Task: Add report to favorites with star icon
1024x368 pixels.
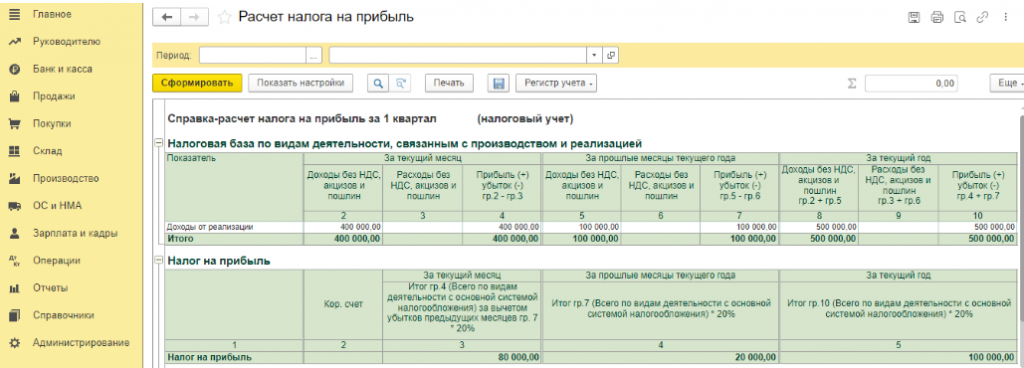Action: point(225,18)
